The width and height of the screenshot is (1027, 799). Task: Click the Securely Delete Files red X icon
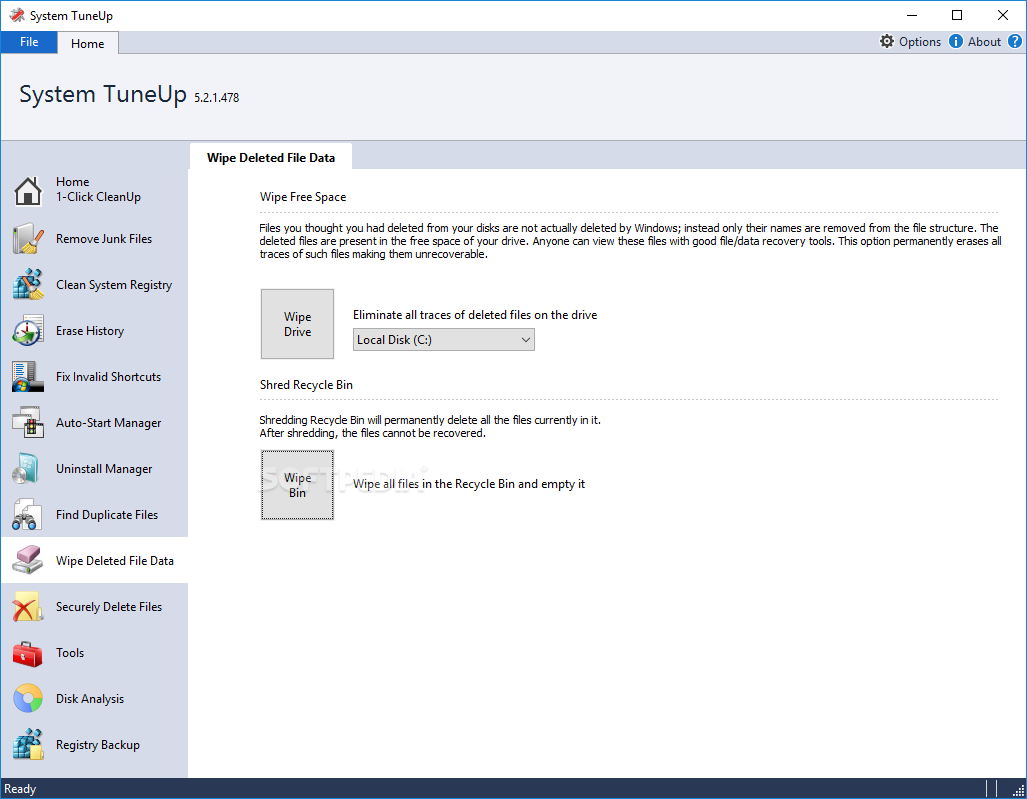pos(28,606)
